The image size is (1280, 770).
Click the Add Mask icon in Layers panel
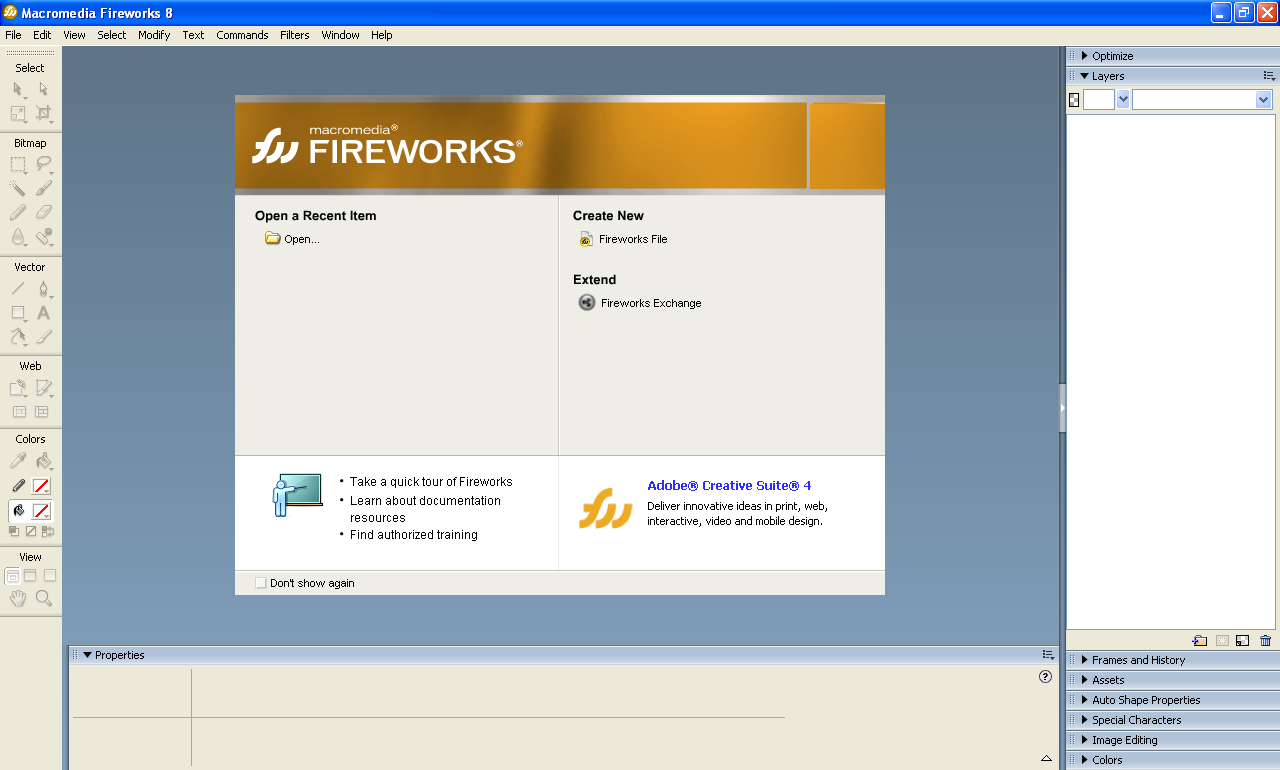[1221, 641]
